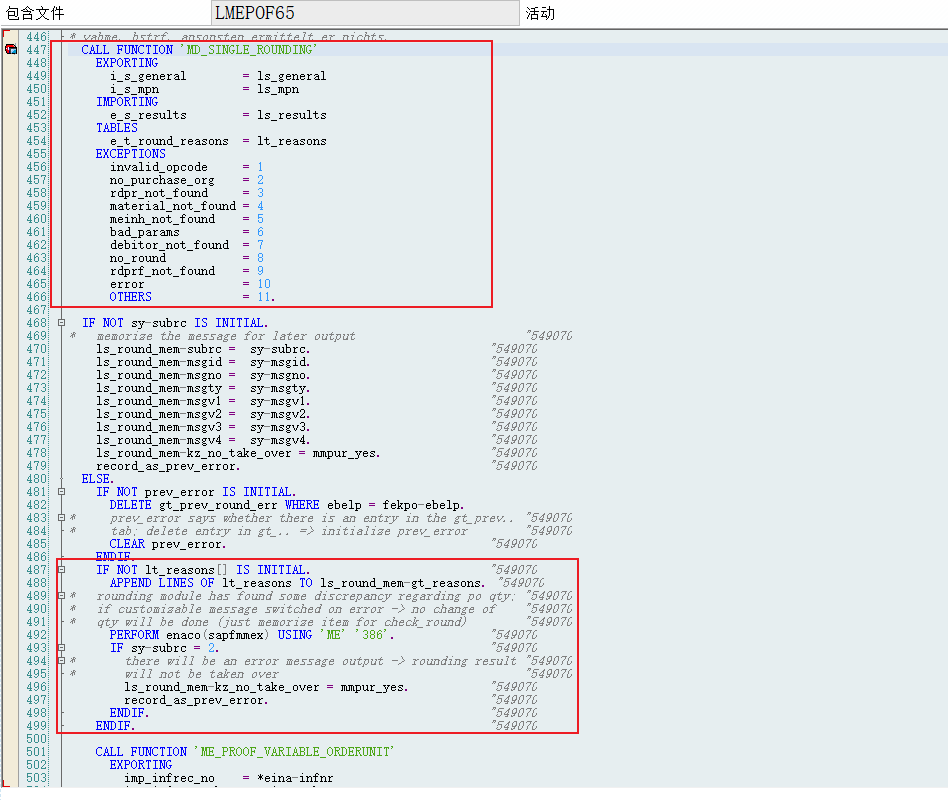Click lt_reasons on line 454
This screenshot has height=800, width=948.
click(292, 141)
